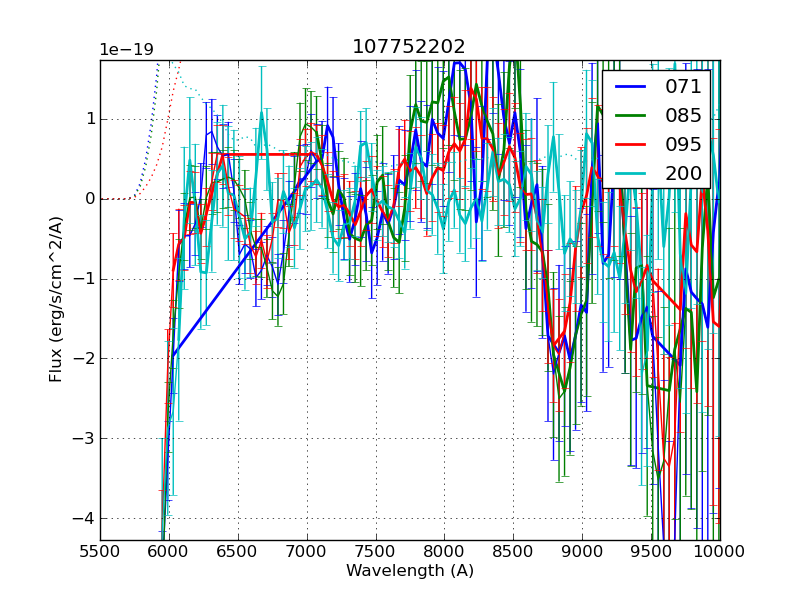Click the −2 y-axis tick label

tap(84, 358)
